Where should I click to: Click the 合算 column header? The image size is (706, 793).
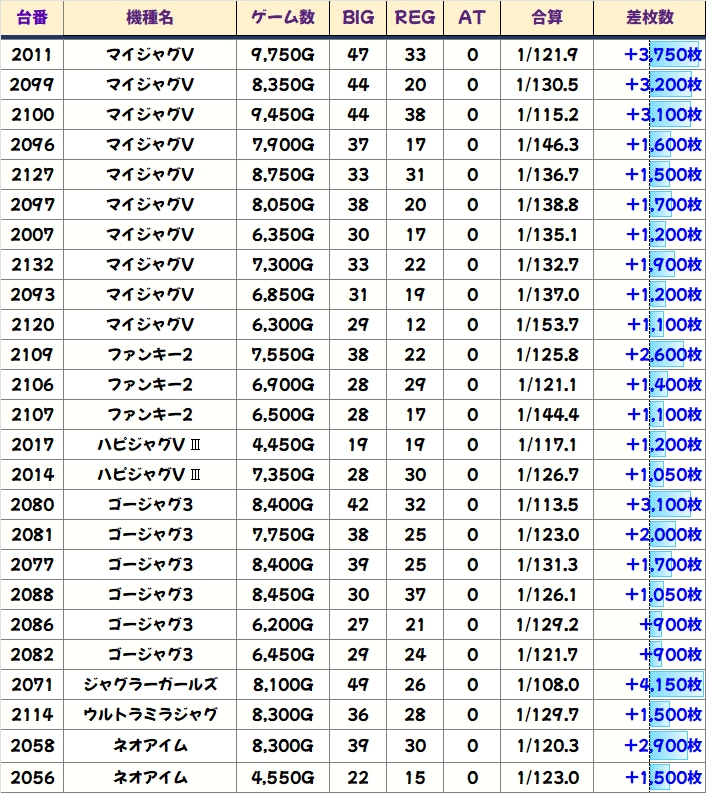point(547,18)
